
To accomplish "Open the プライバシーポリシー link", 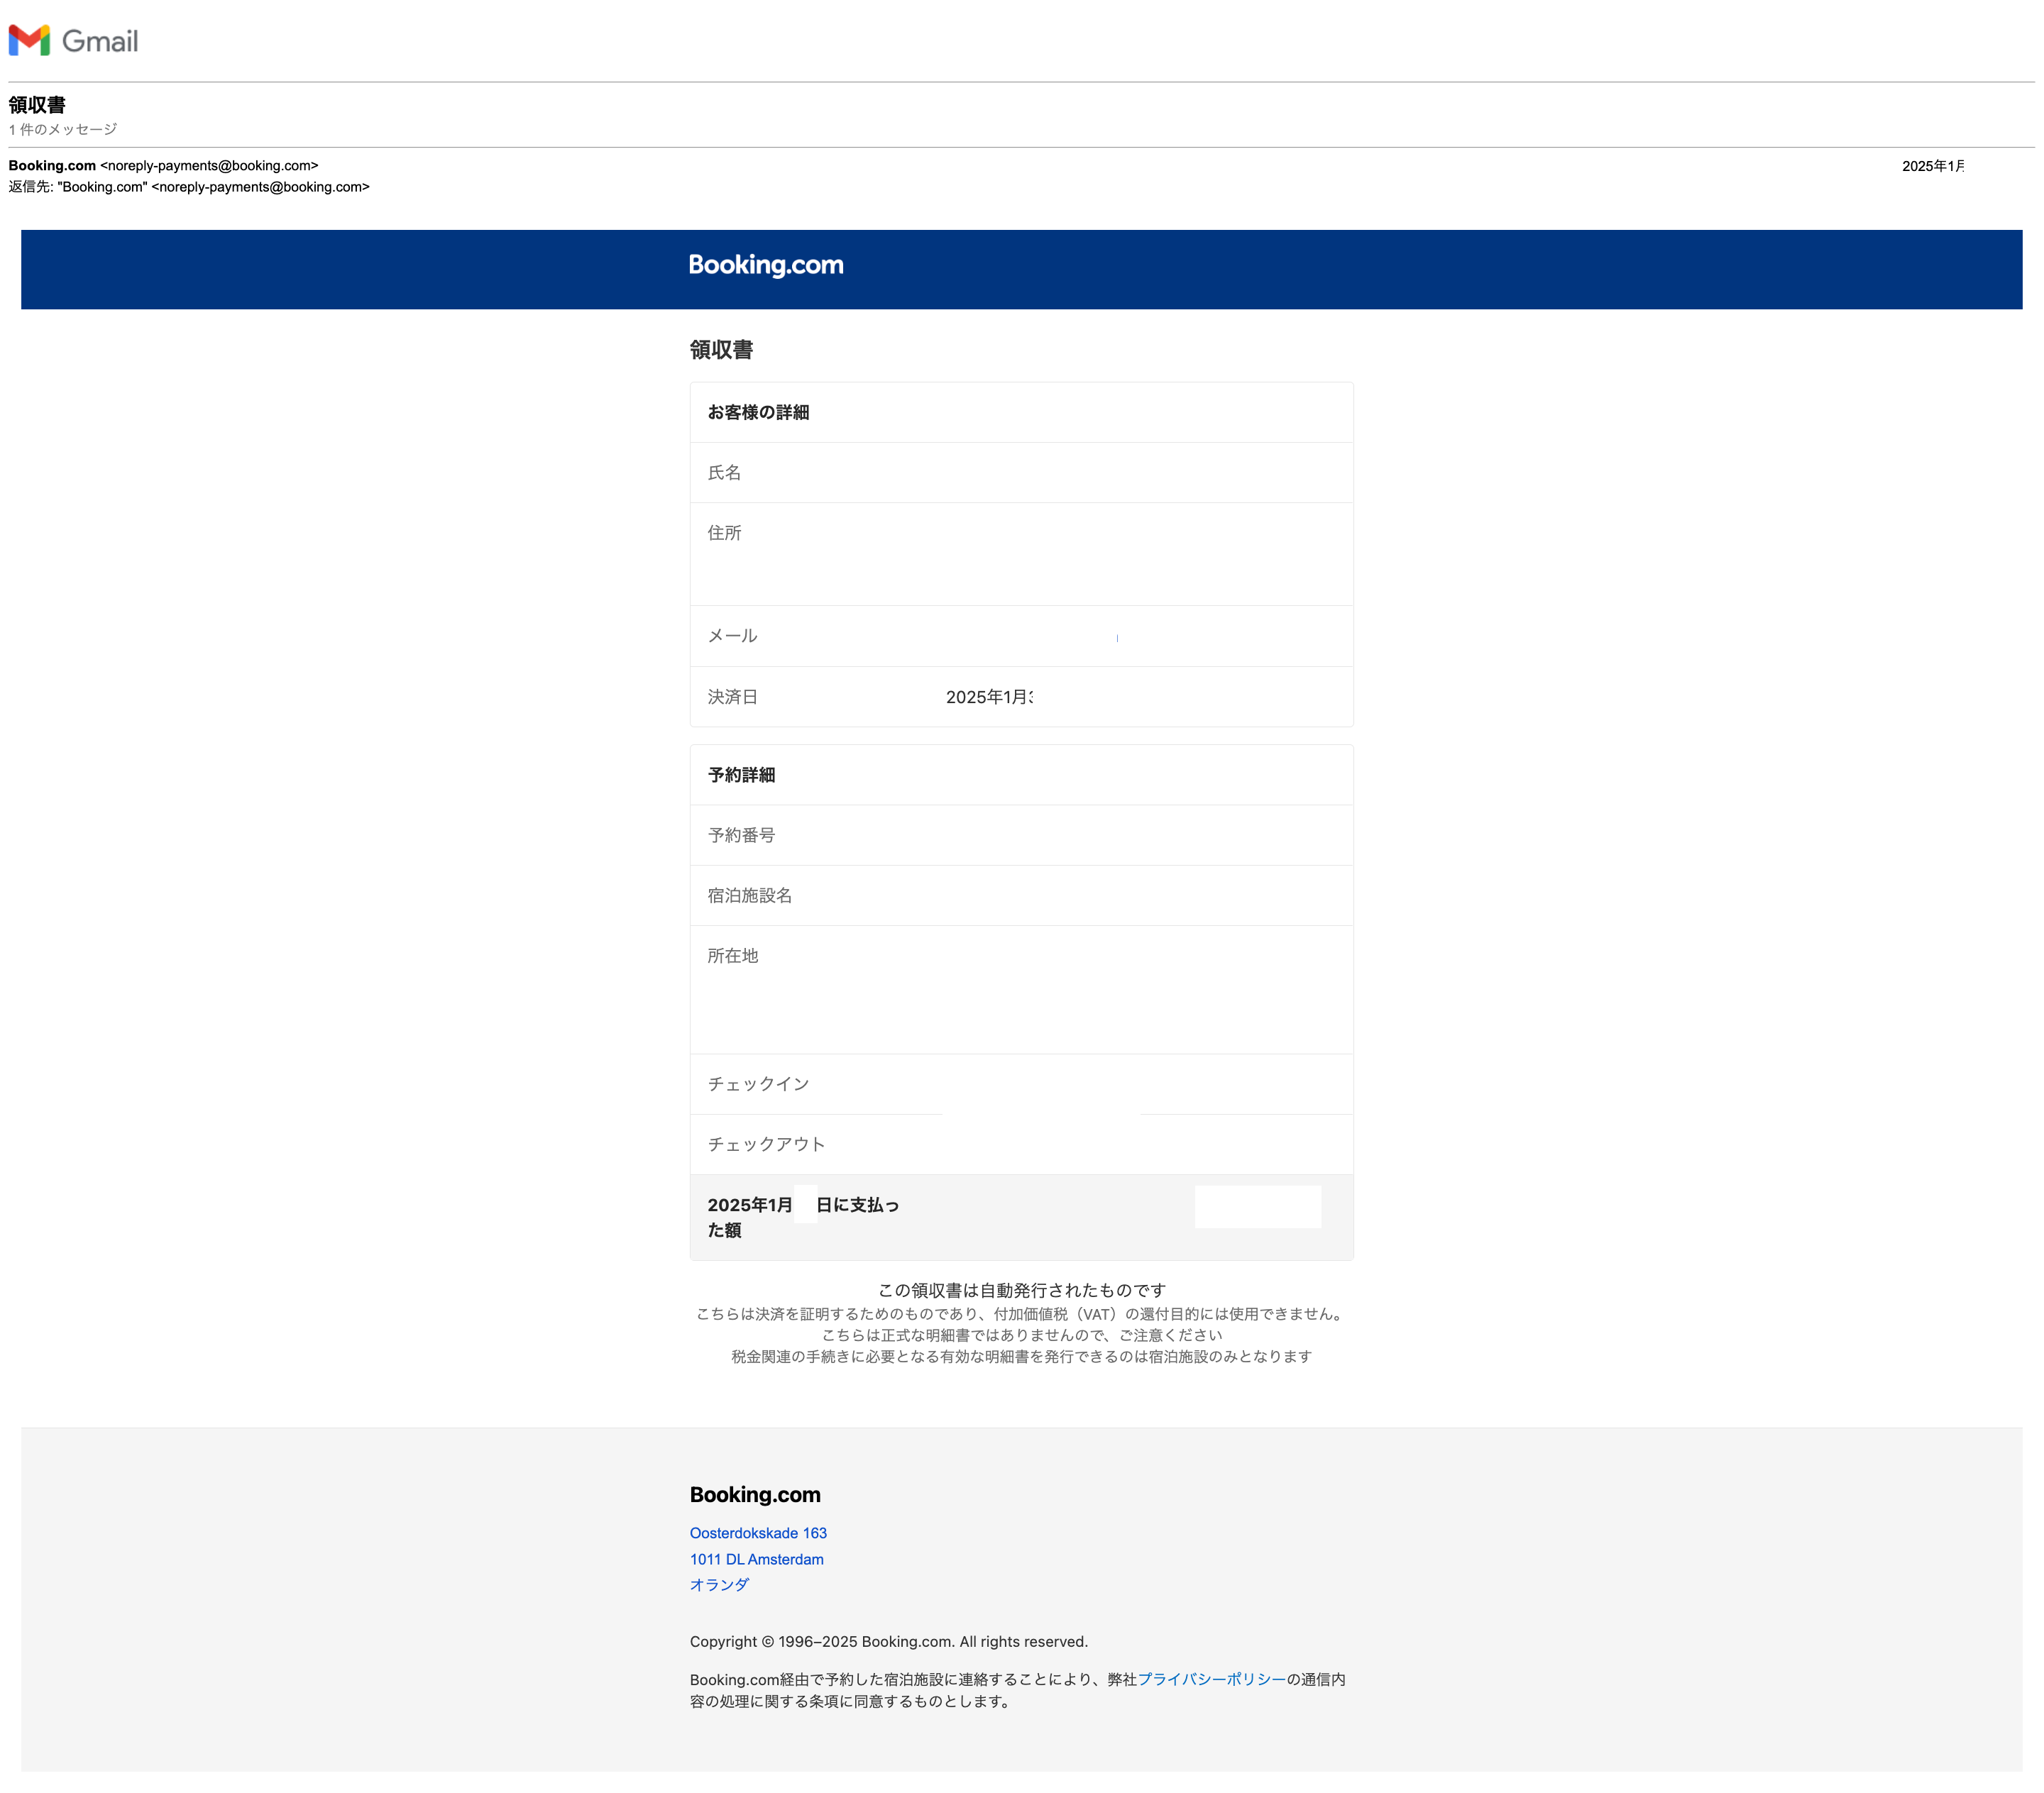I will point(1212,1680).
